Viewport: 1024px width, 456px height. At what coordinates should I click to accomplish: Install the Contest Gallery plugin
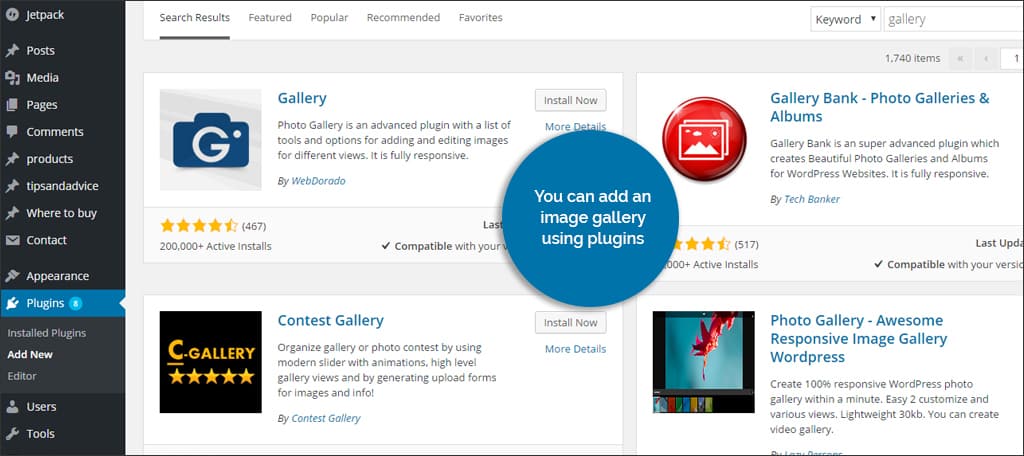[x=570, y=323]
